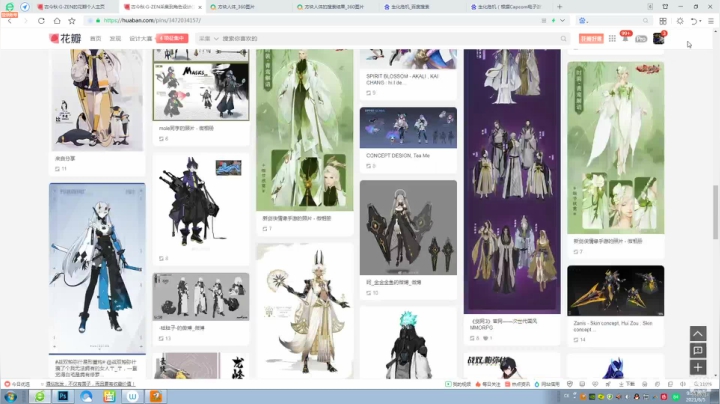
Task: Open notifications bell with 99+ badge
Action: [x=625, y=37]
